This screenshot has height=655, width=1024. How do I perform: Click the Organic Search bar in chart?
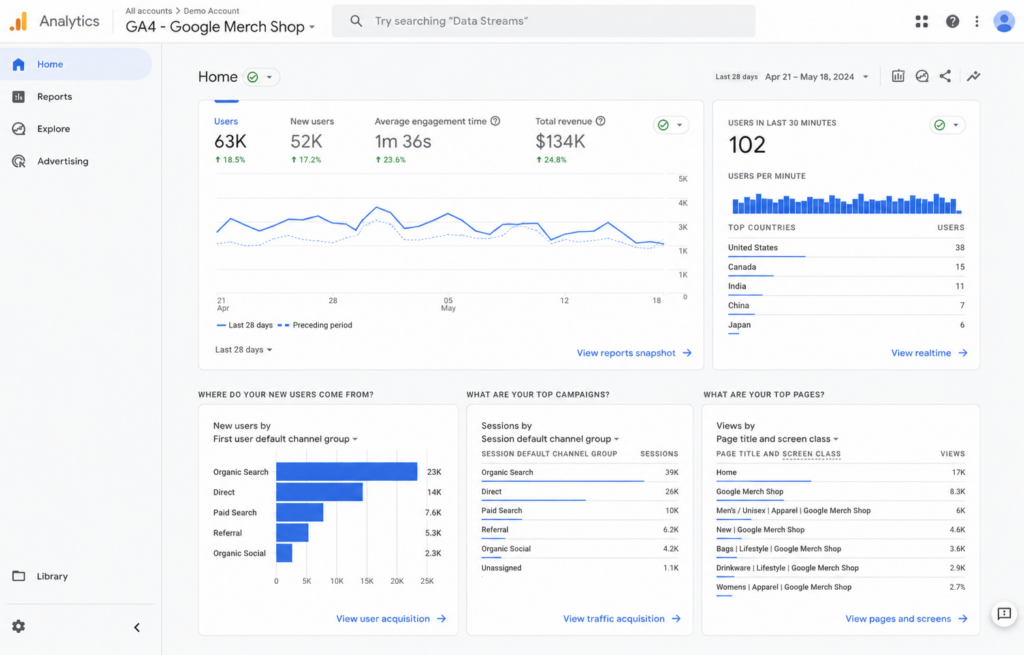(x=346, y=471)
